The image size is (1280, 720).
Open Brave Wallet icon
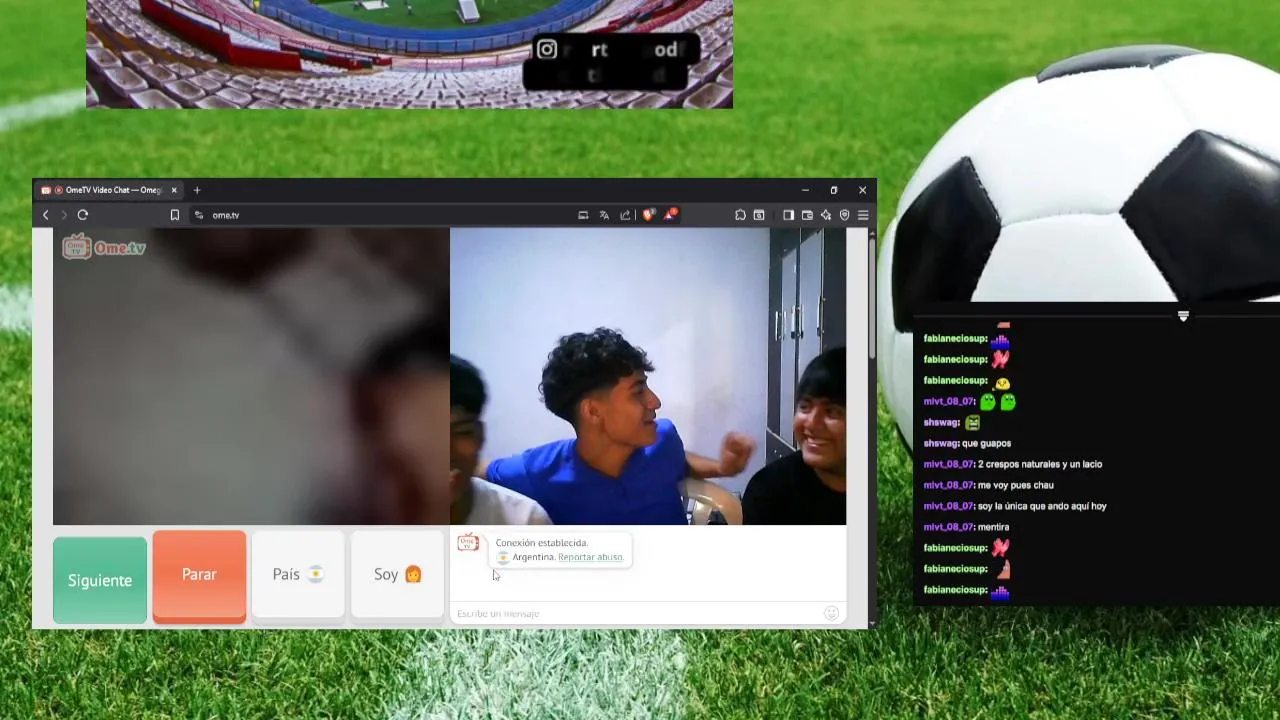[x=807, y=215]
